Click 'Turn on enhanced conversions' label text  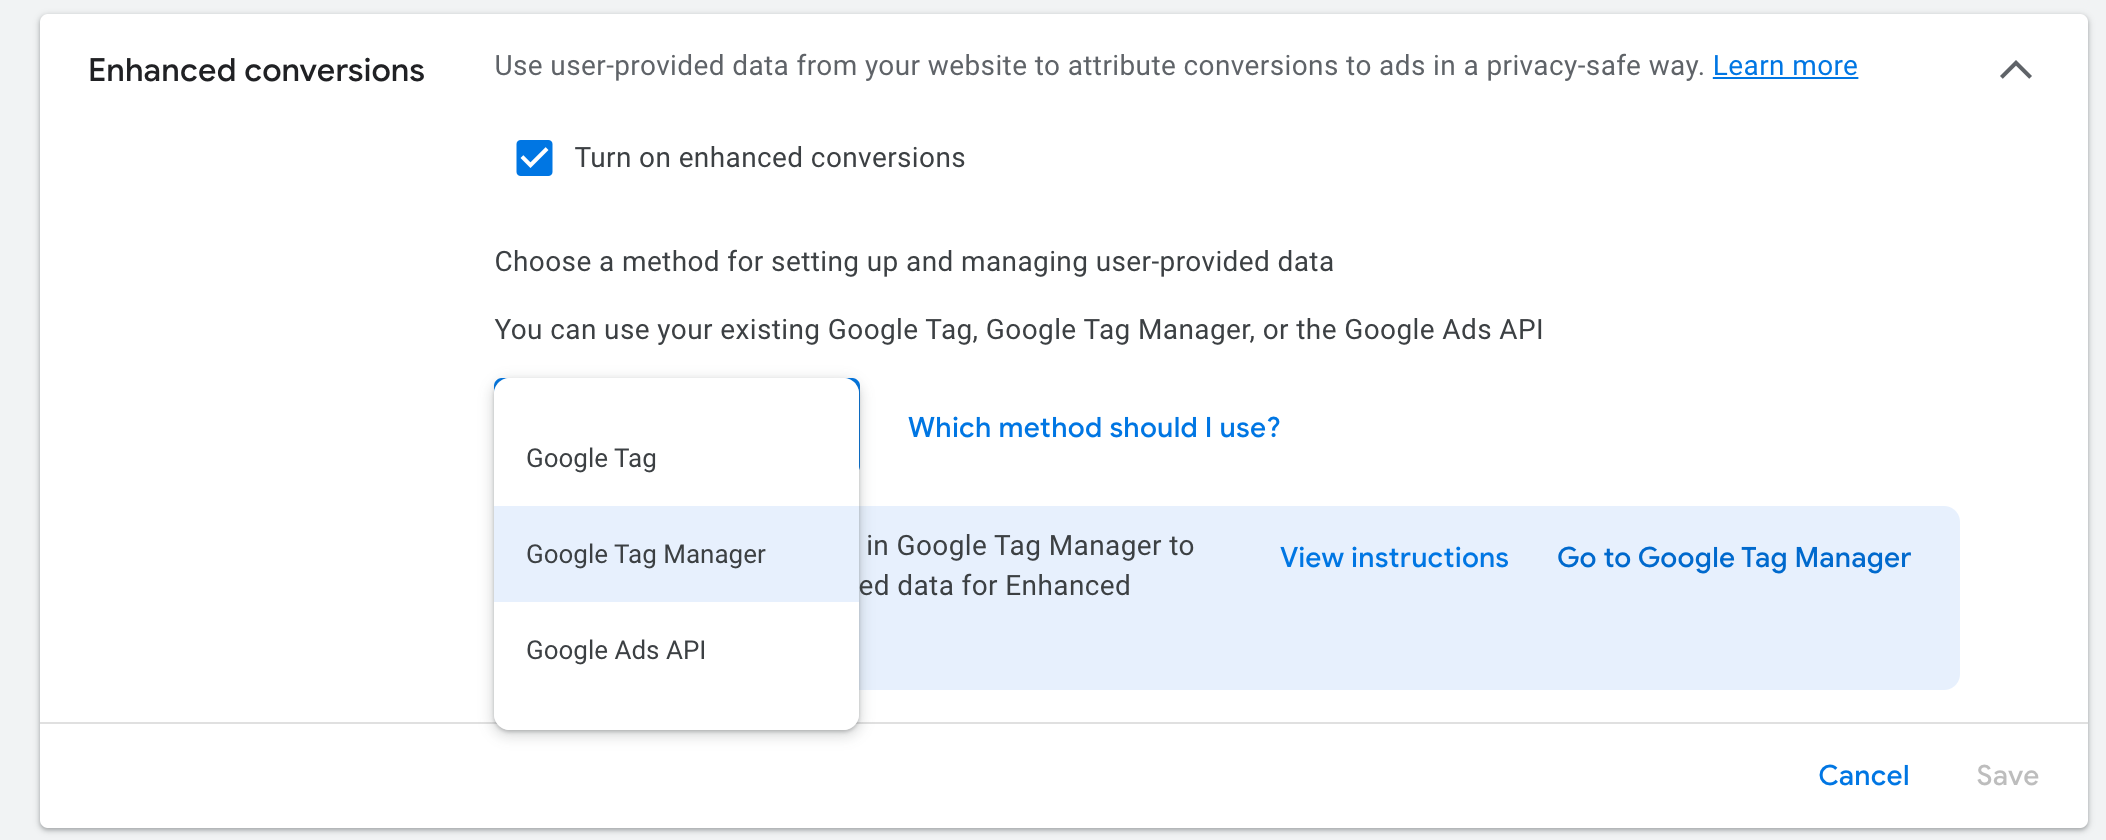pos(770,158)
